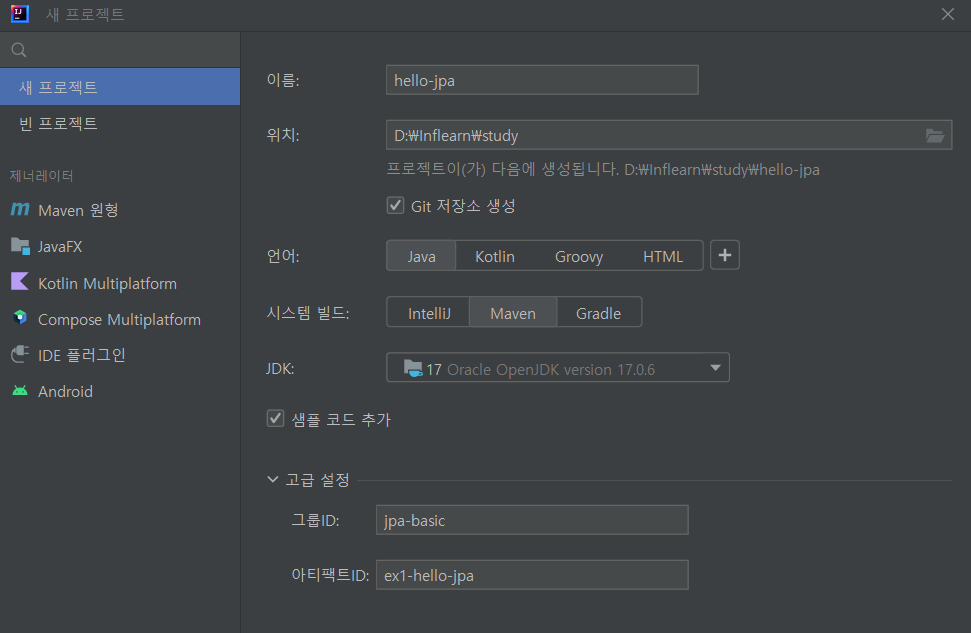Open the Android generator entry
Screen dimensions: 971x633
pos(120,391)
